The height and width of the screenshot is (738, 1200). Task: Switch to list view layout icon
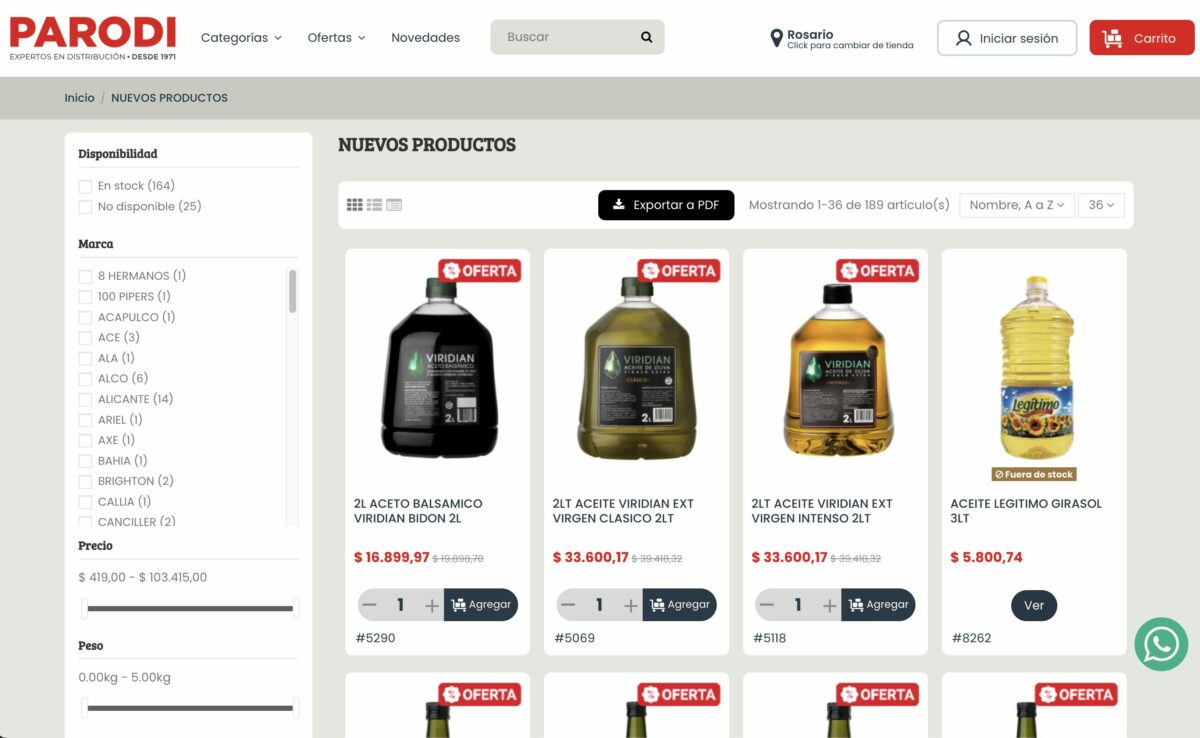coord(374,205)
